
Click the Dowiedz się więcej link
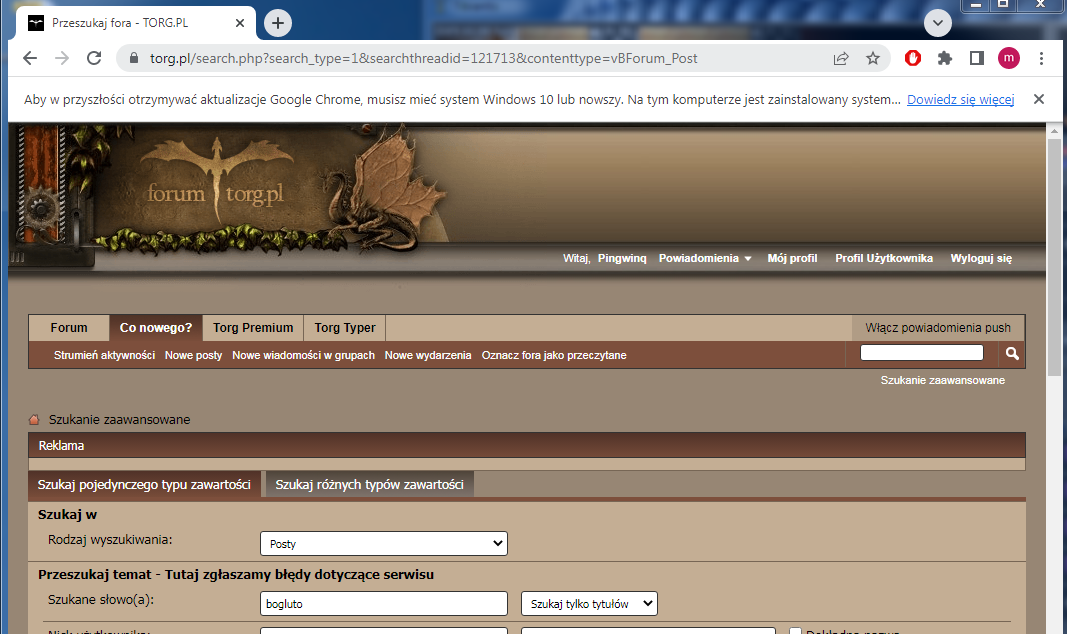coord(960,99)
